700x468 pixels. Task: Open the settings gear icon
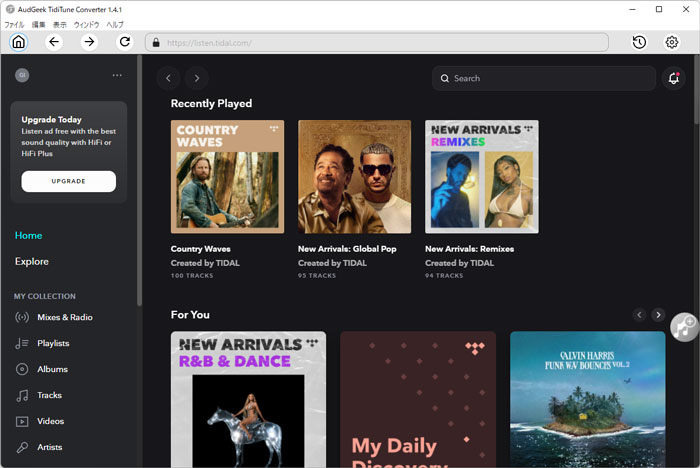coord(672,42)
